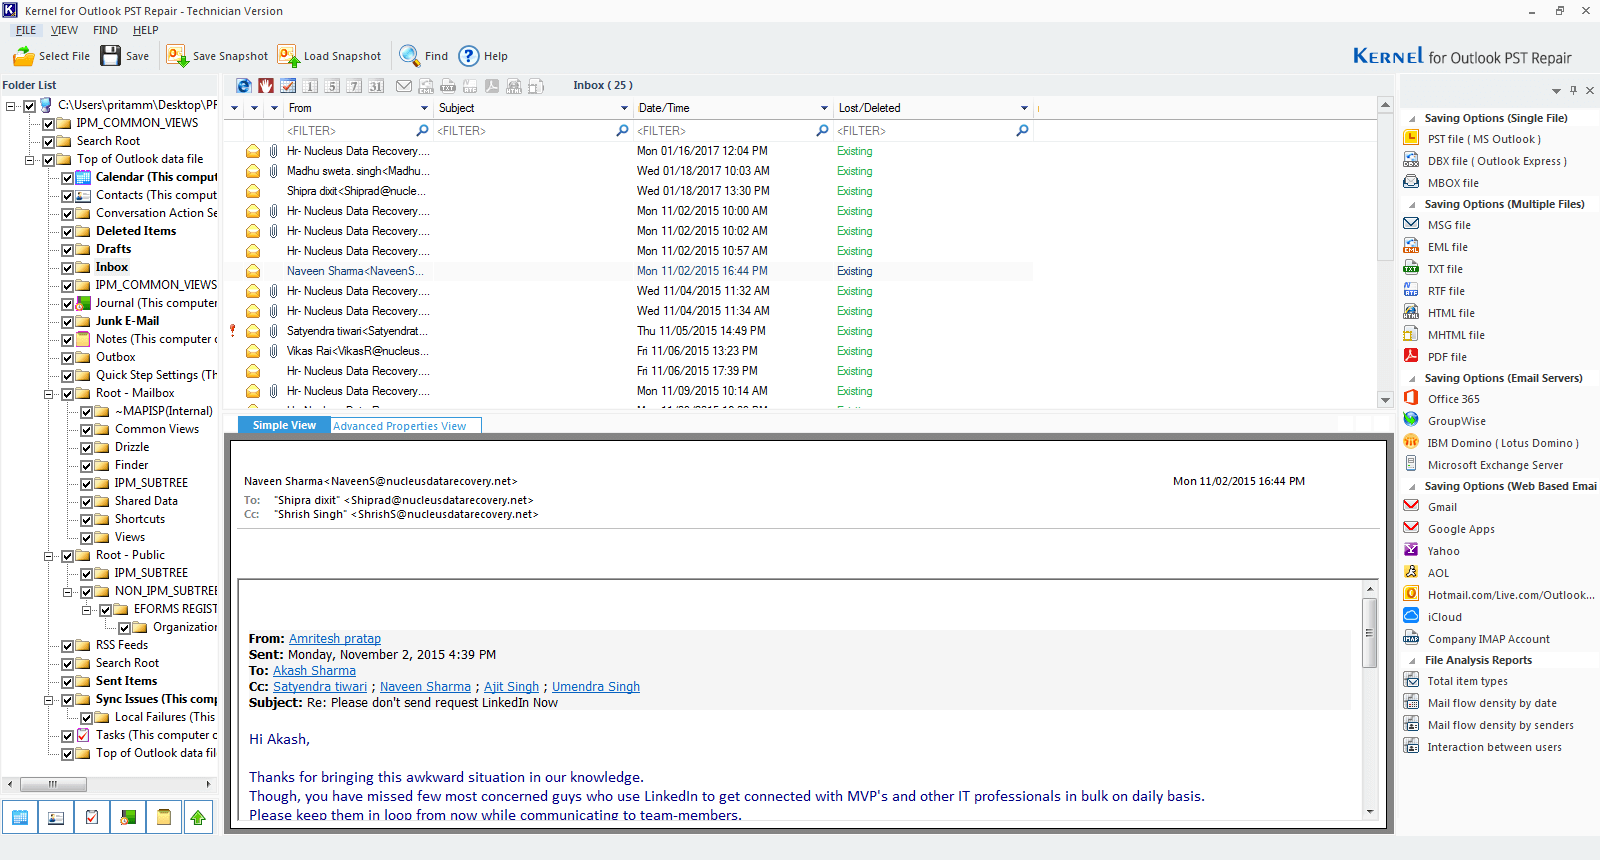This screenshot has height=860, width=1600.
Task: Open the Date/Time column dropdown arrow
Action: [824, 108]
